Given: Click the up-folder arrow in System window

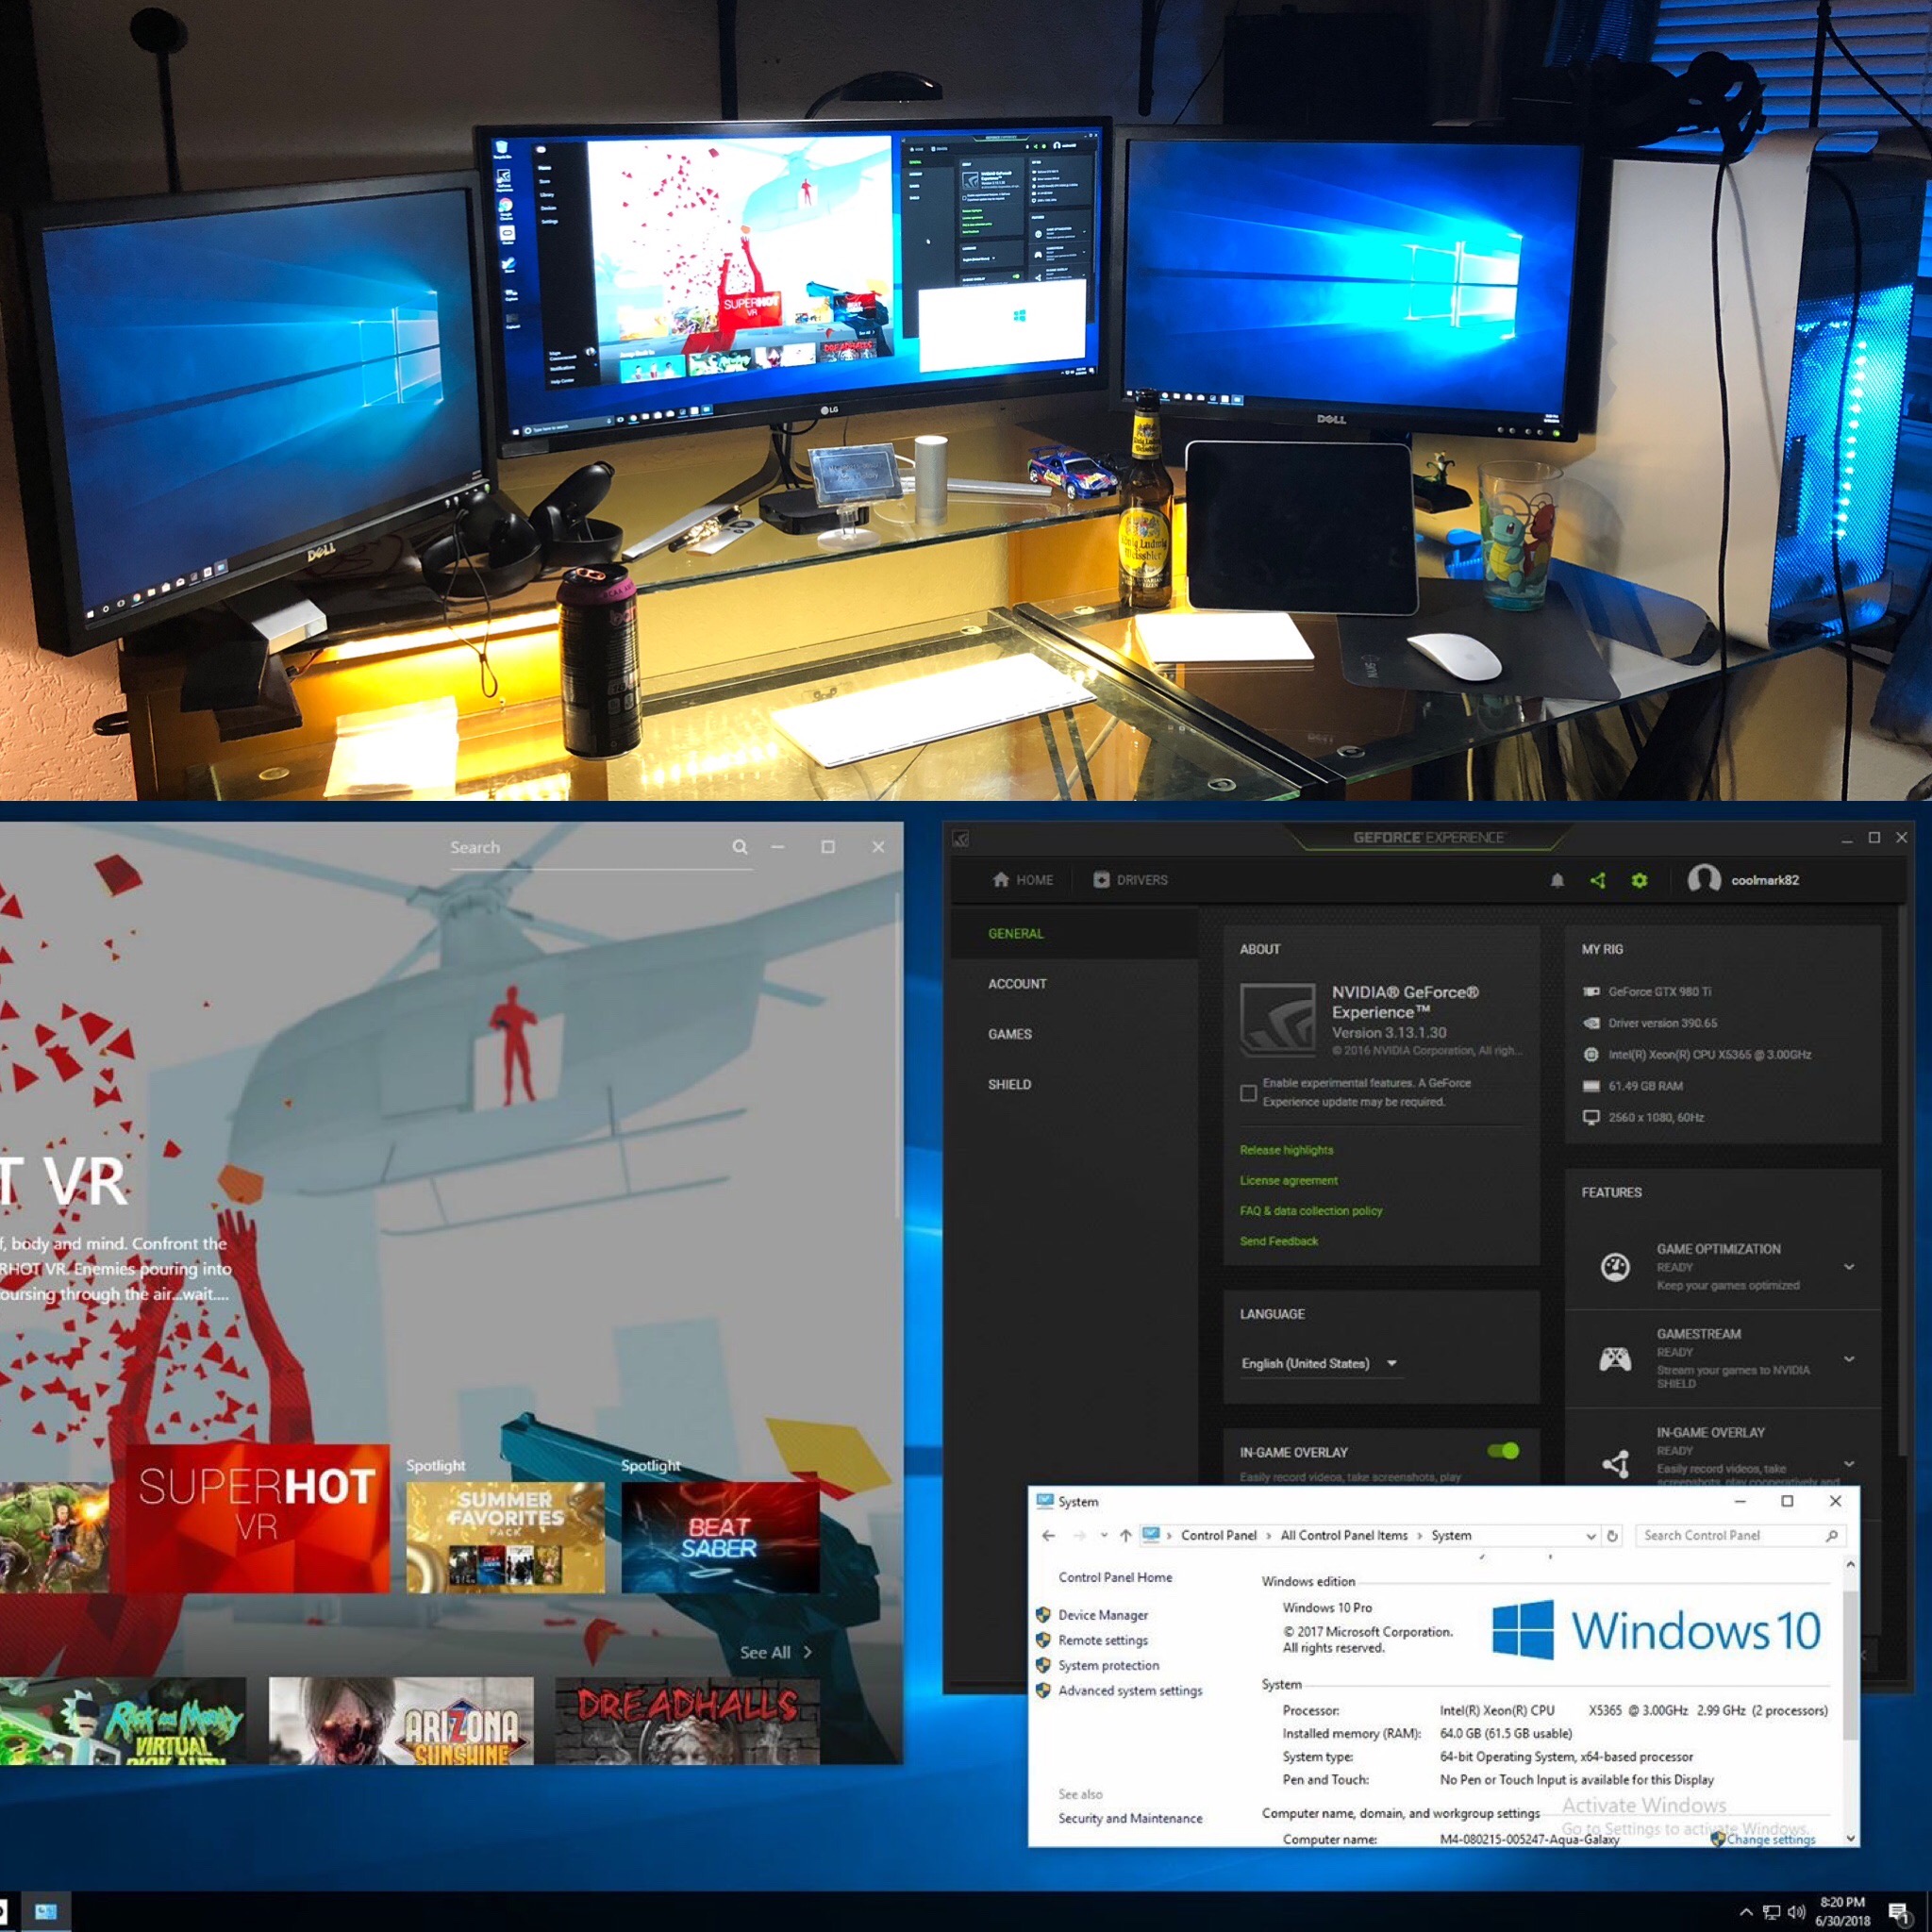Looking at the screenshot, I should [x=1126, y=1536].
